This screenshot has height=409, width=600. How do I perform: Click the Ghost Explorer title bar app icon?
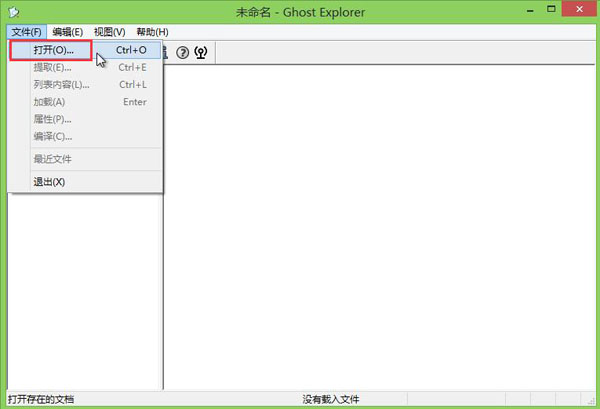(x=14, y=12)
